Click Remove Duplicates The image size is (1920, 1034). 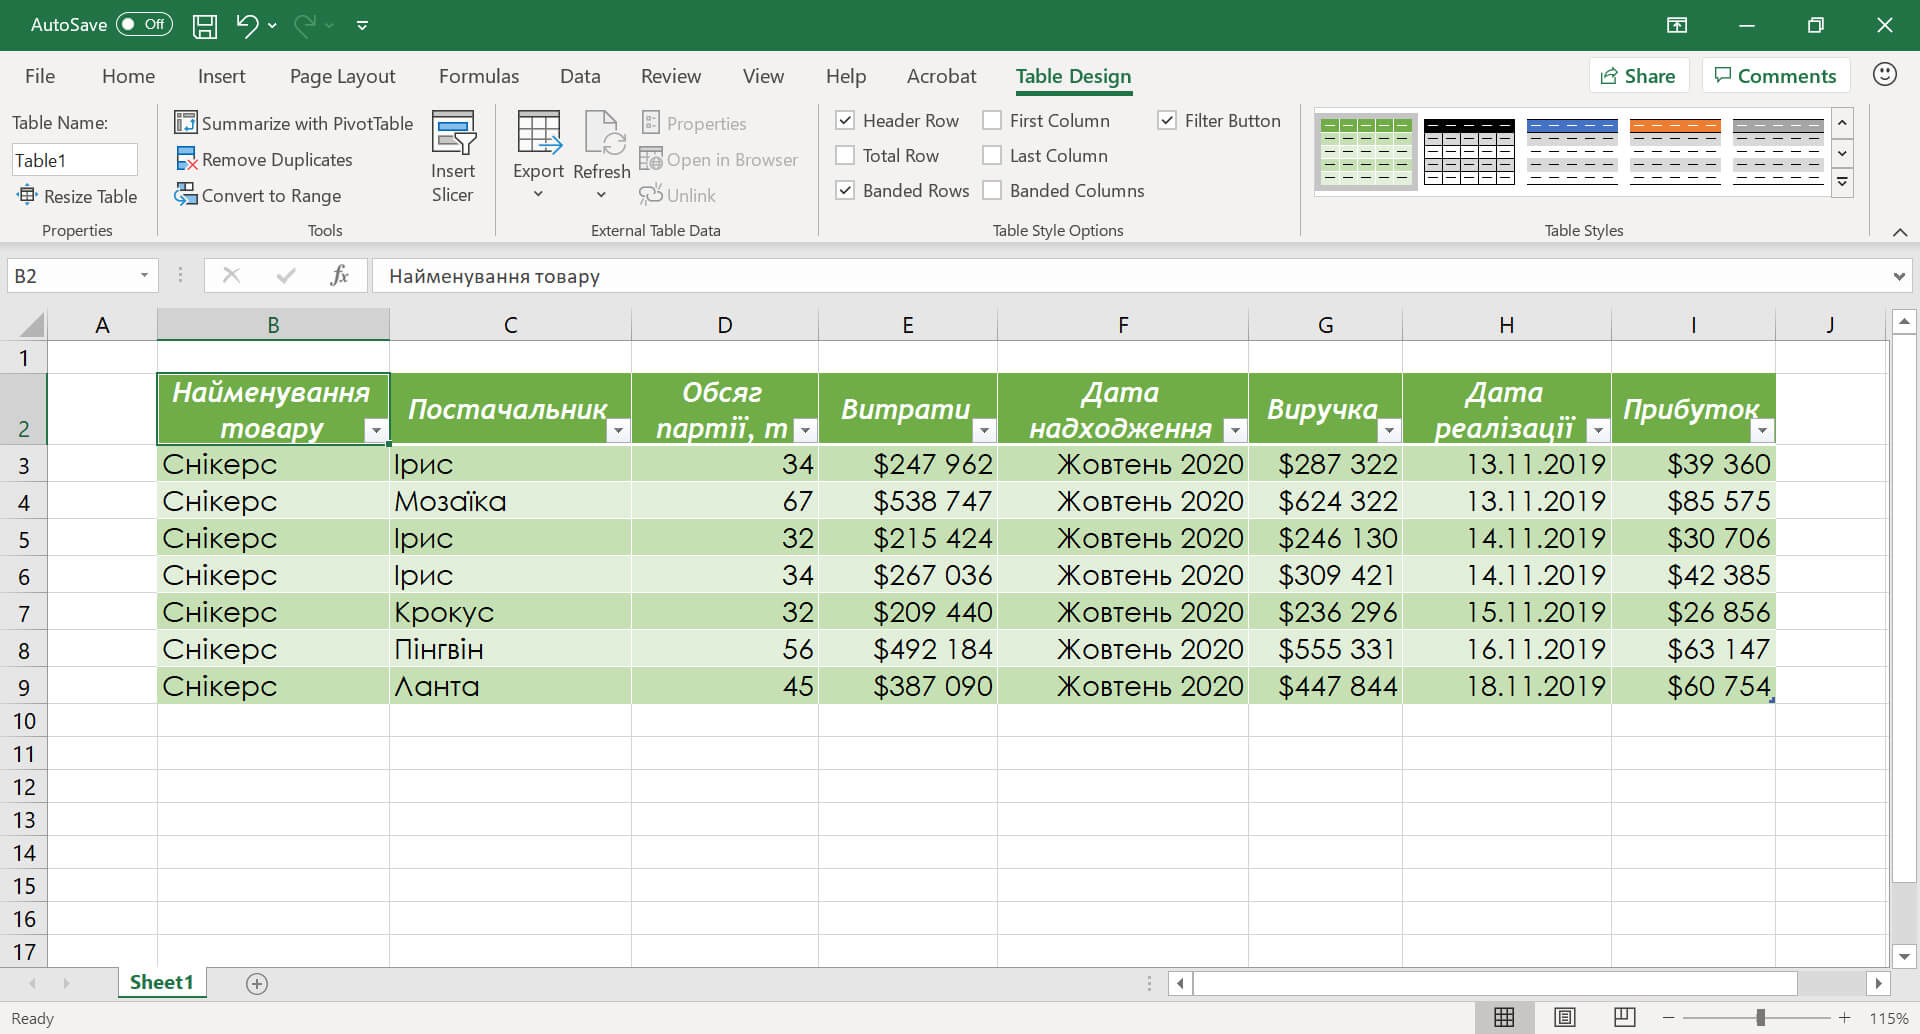[265, 158]
